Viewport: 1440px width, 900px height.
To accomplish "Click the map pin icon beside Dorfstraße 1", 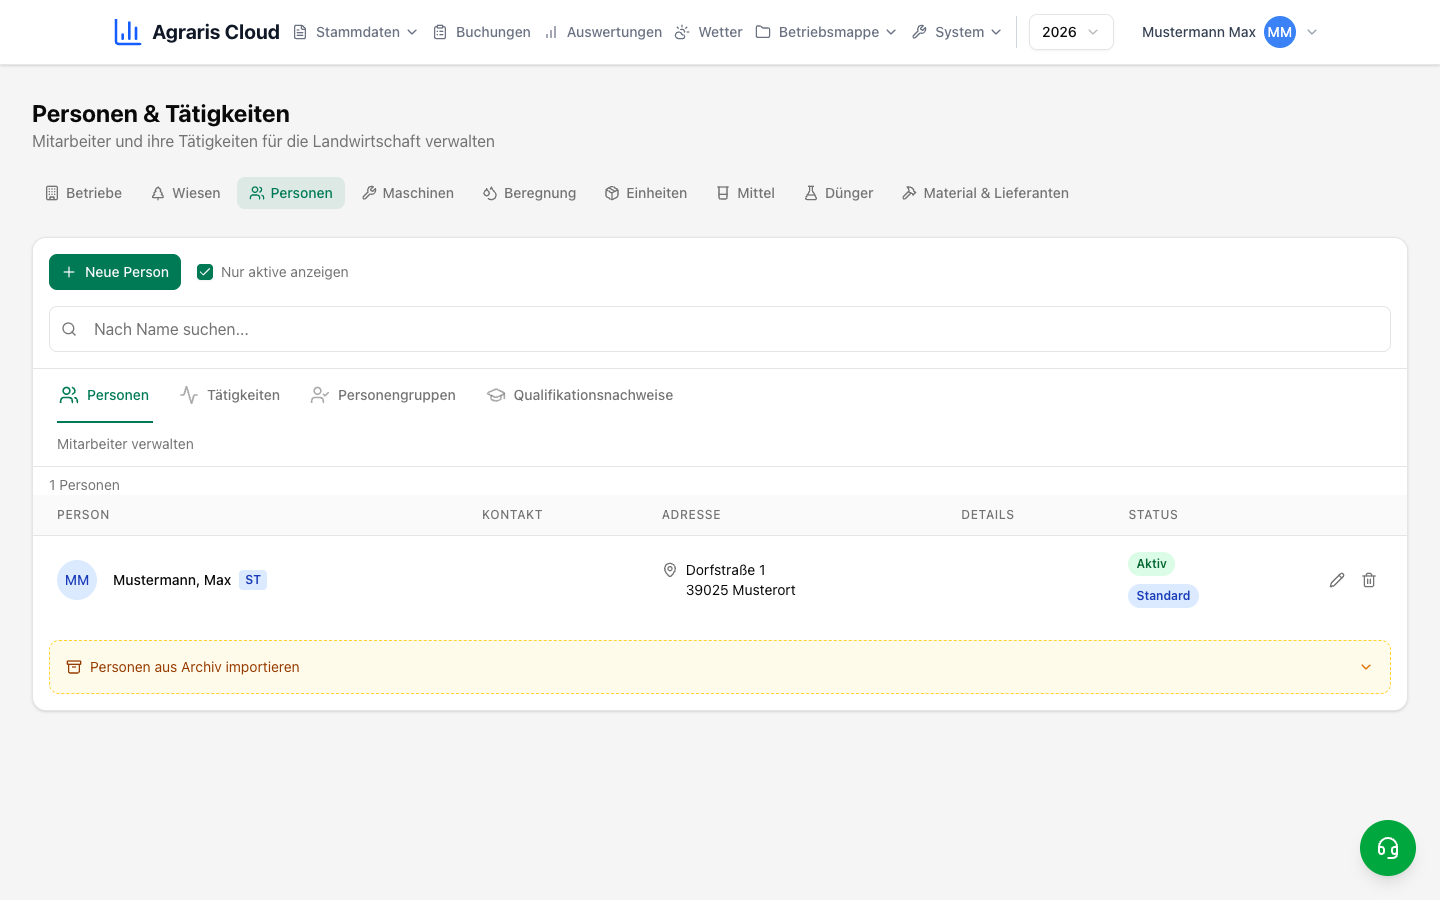I will pos(670,570).
